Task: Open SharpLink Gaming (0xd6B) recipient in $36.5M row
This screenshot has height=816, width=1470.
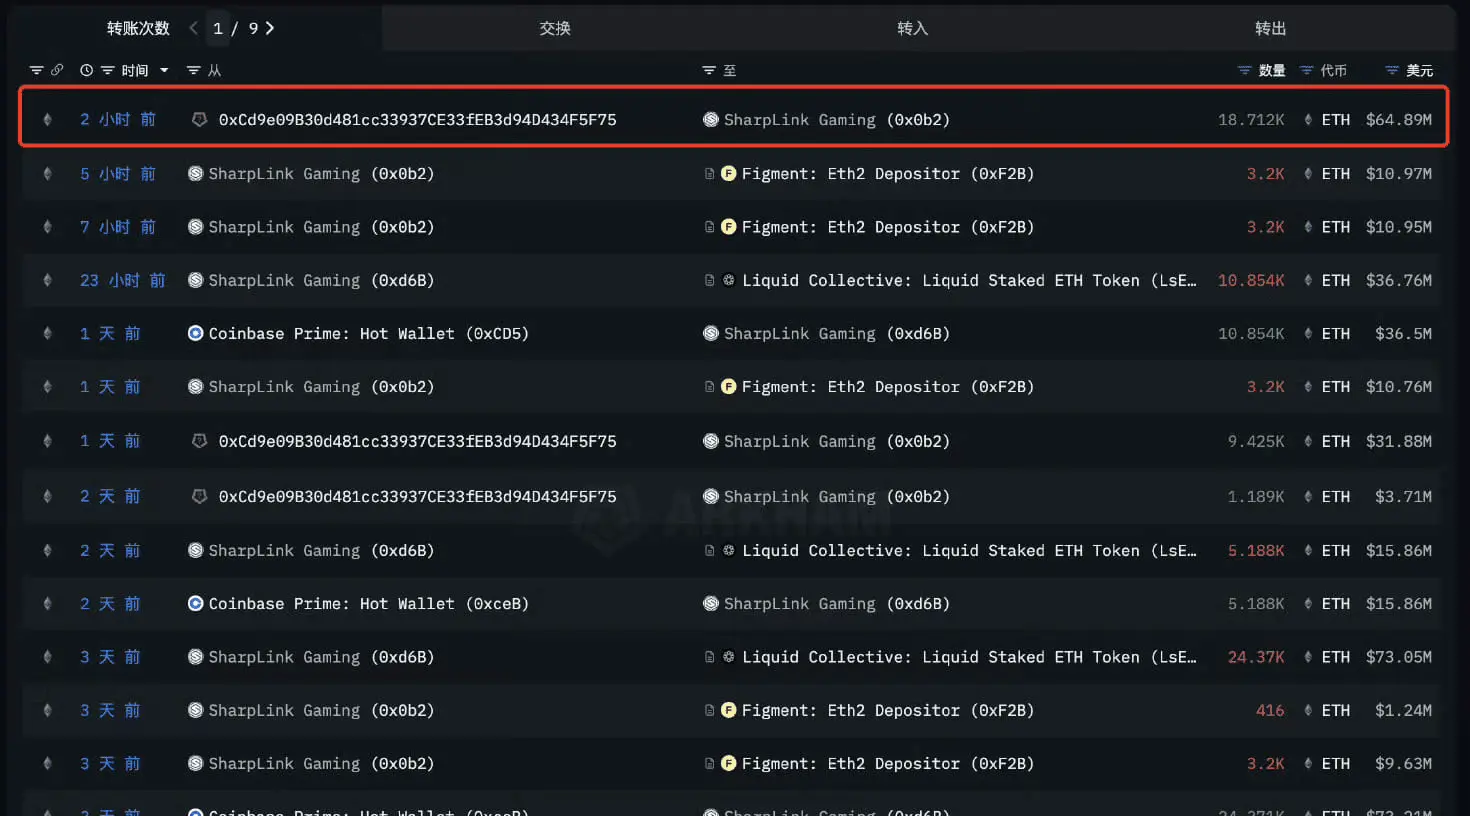Action: (836, 333)
